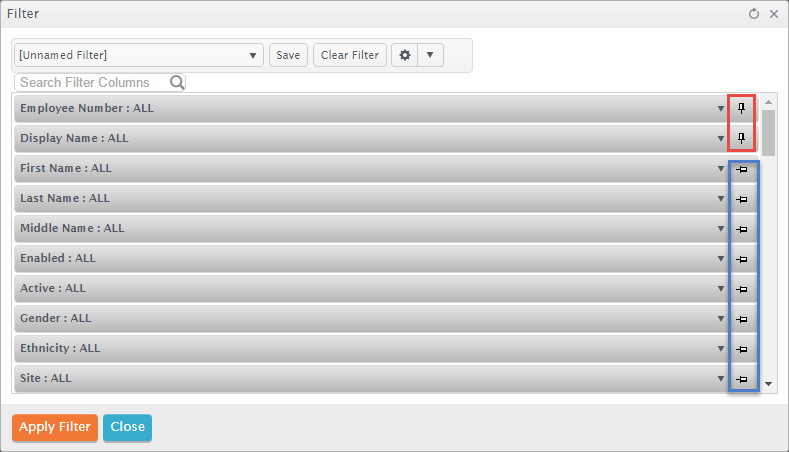Viewport: 789px width, 452px height.
Task: Click the orange Apply Filter button
Action: click(x=55, y=427)
